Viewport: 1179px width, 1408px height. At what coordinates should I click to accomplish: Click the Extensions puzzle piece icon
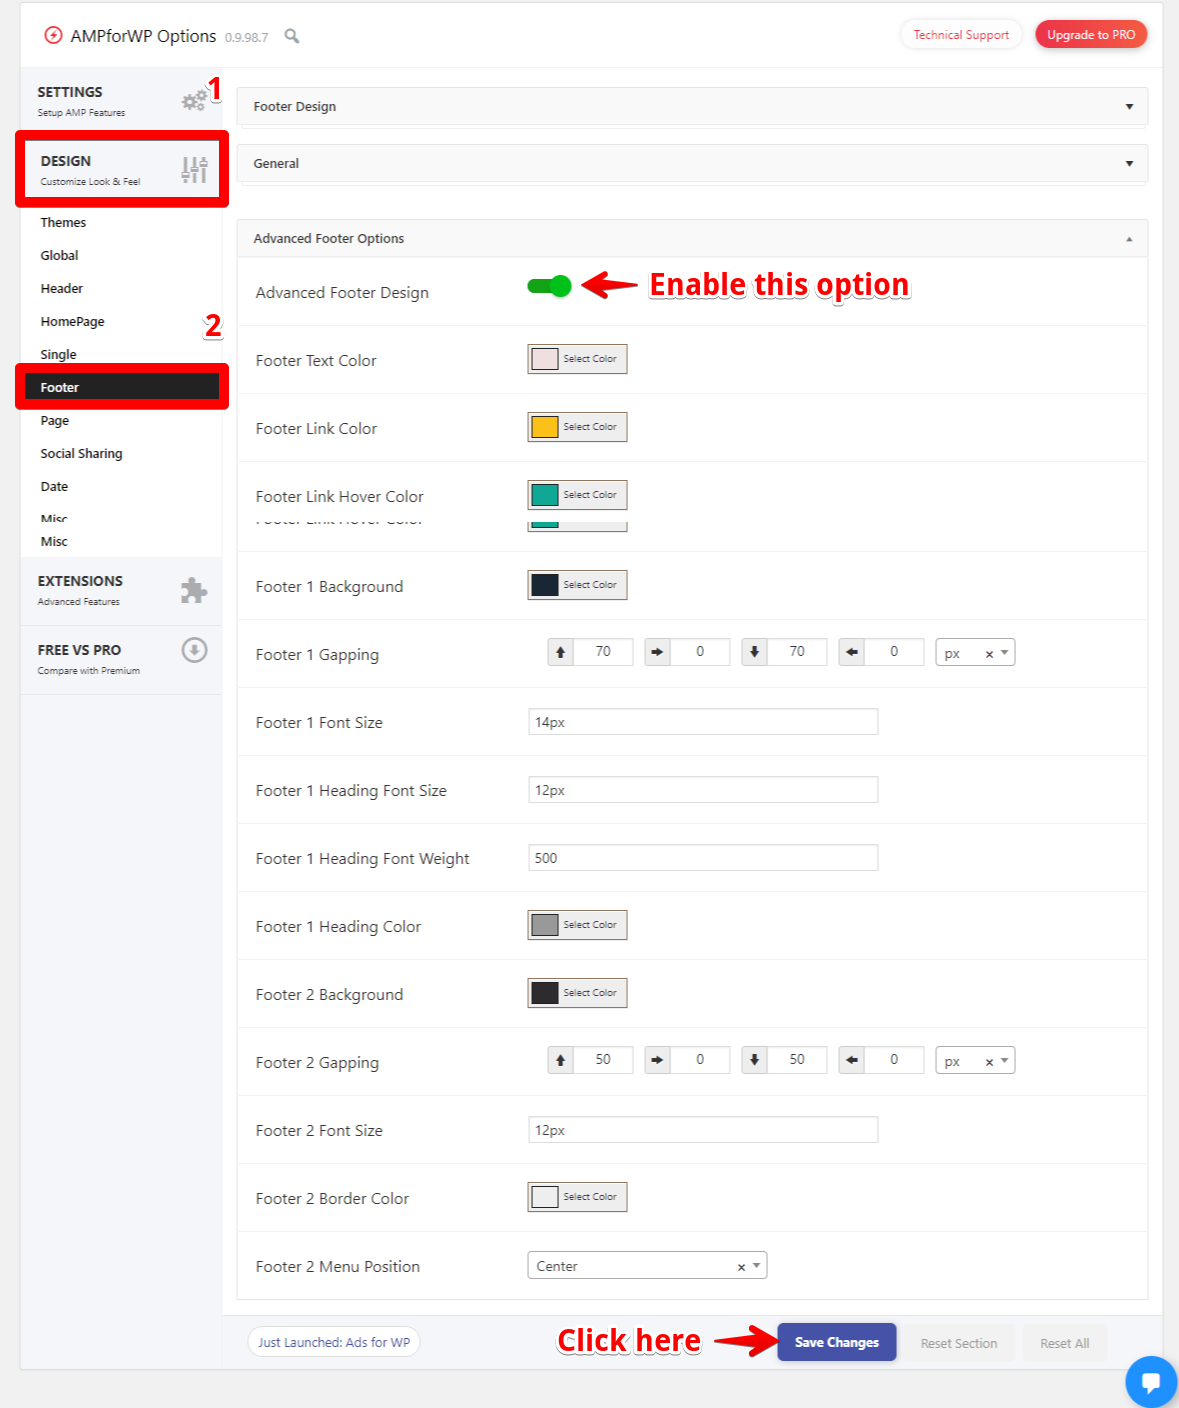194,590
